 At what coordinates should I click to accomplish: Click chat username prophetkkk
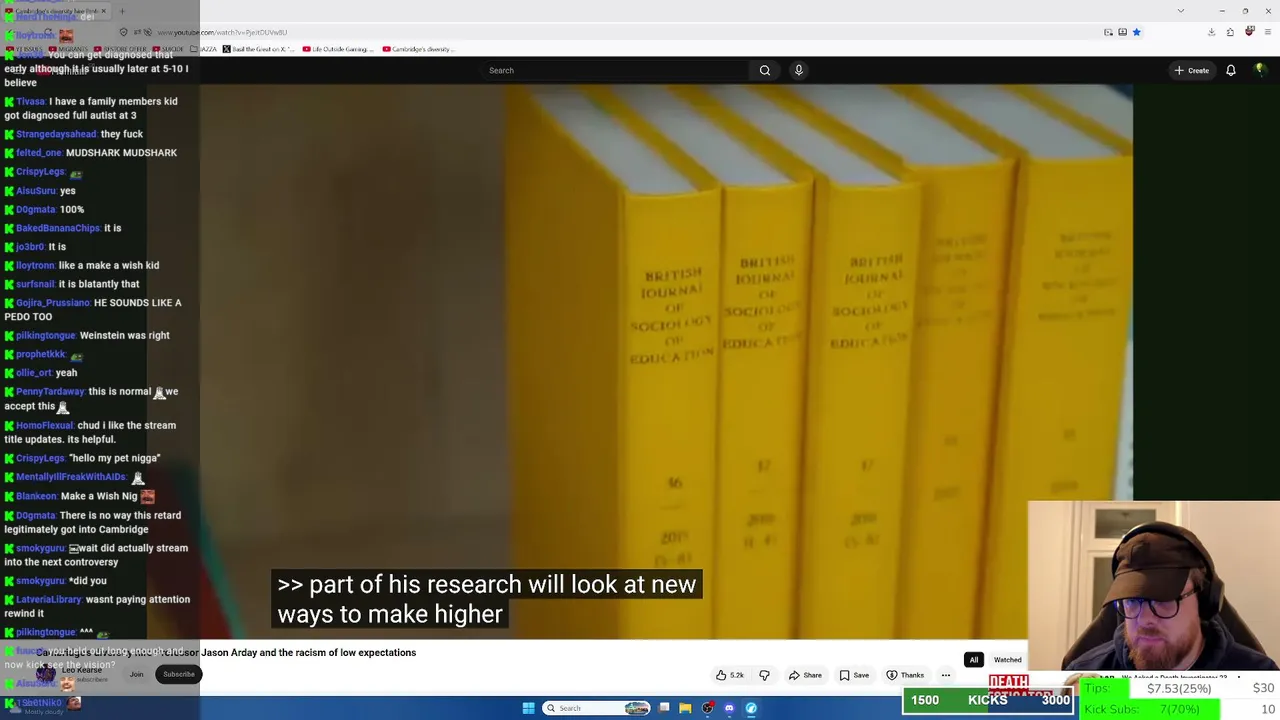40,354
